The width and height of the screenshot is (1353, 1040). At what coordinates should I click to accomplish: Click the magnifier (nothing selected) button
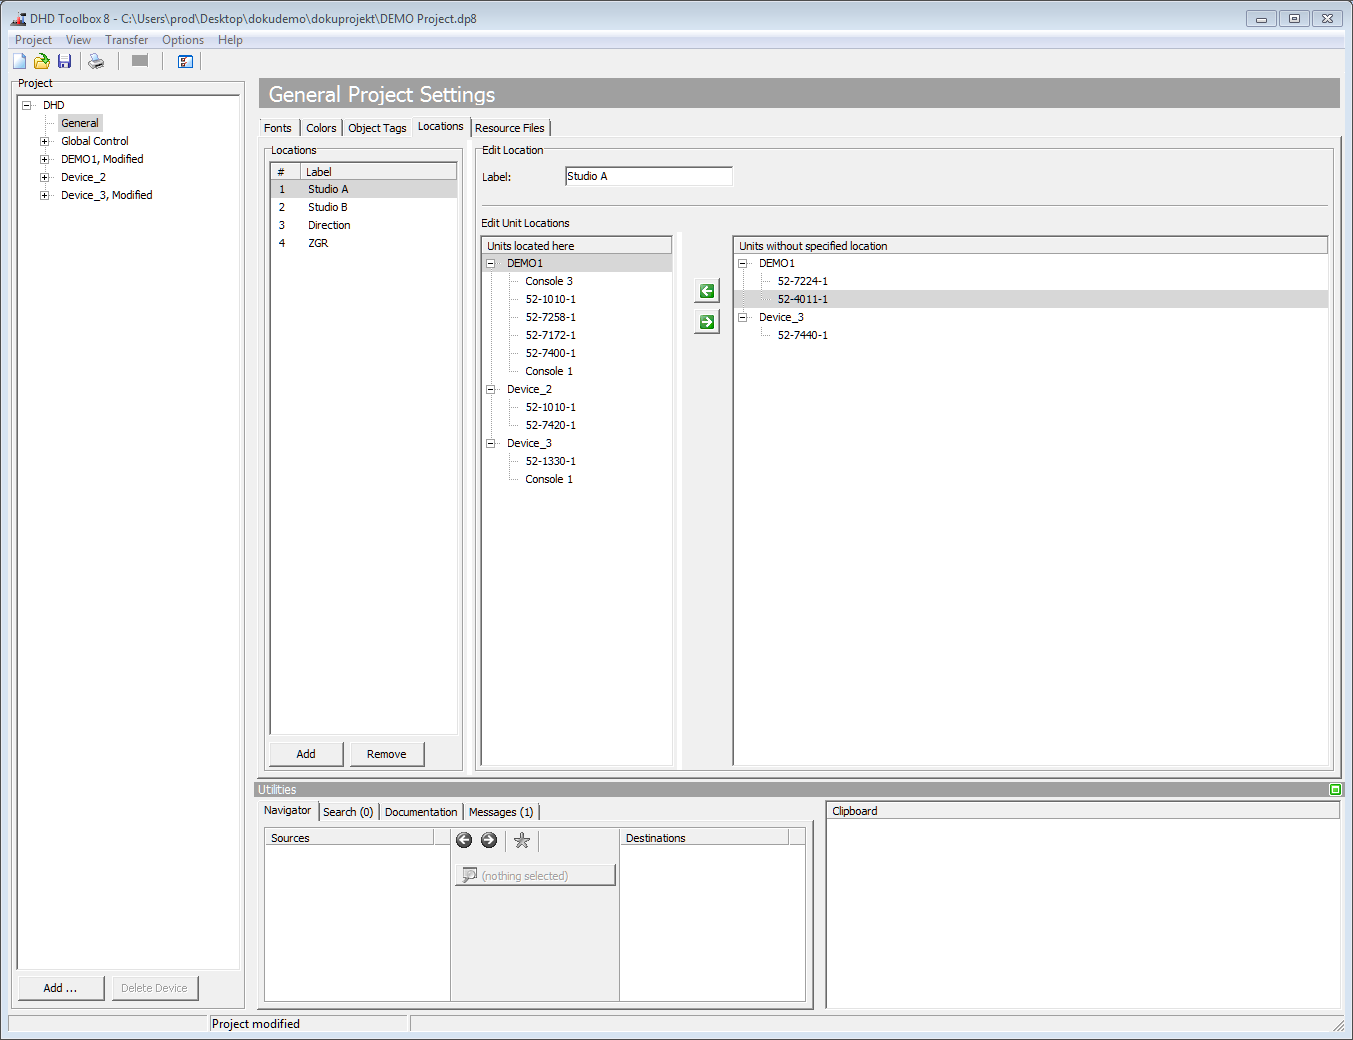(534, 874)
